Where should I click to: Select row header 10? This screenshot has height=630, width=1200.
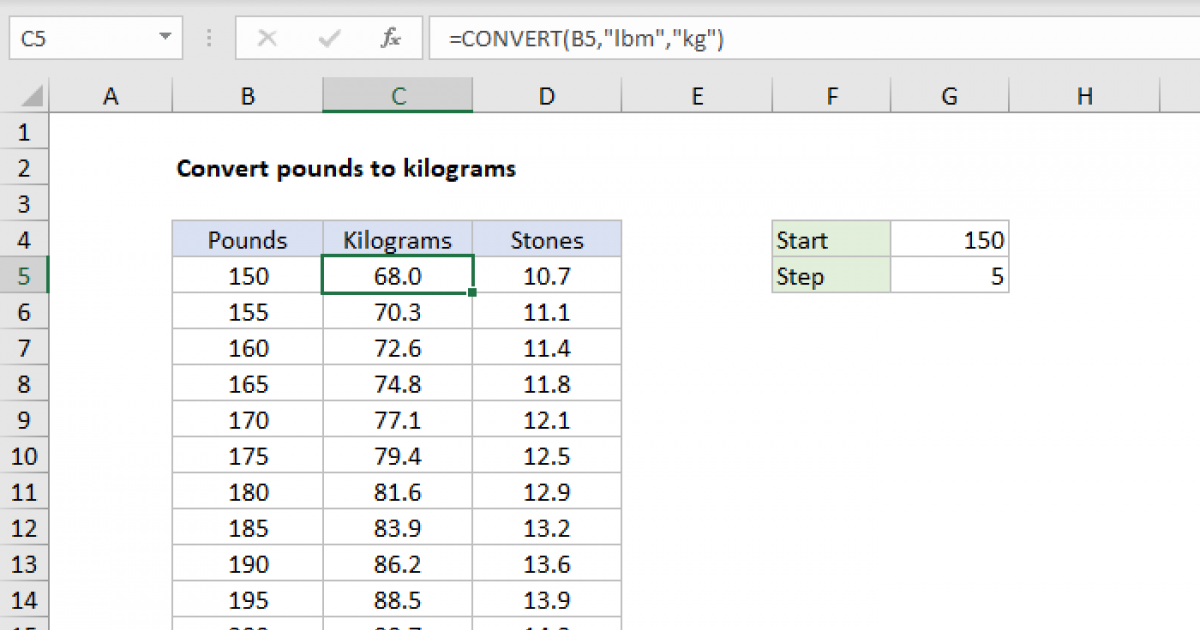tap(25, 455)
